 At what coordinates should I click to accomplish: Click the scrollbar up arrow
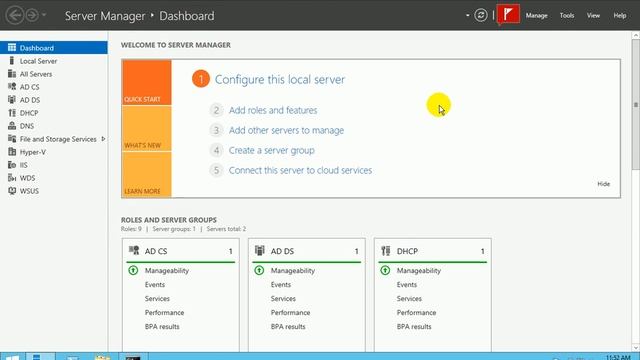pos(636,36)
